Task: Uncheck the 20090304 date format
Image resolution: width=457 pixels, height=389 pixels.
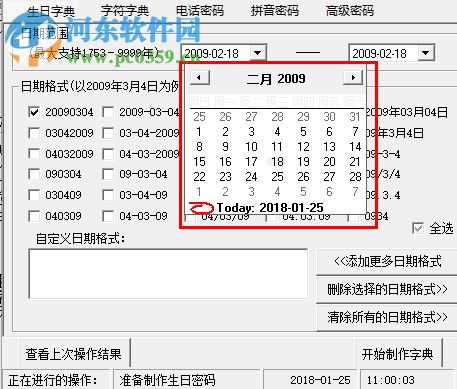Action: 34,112
